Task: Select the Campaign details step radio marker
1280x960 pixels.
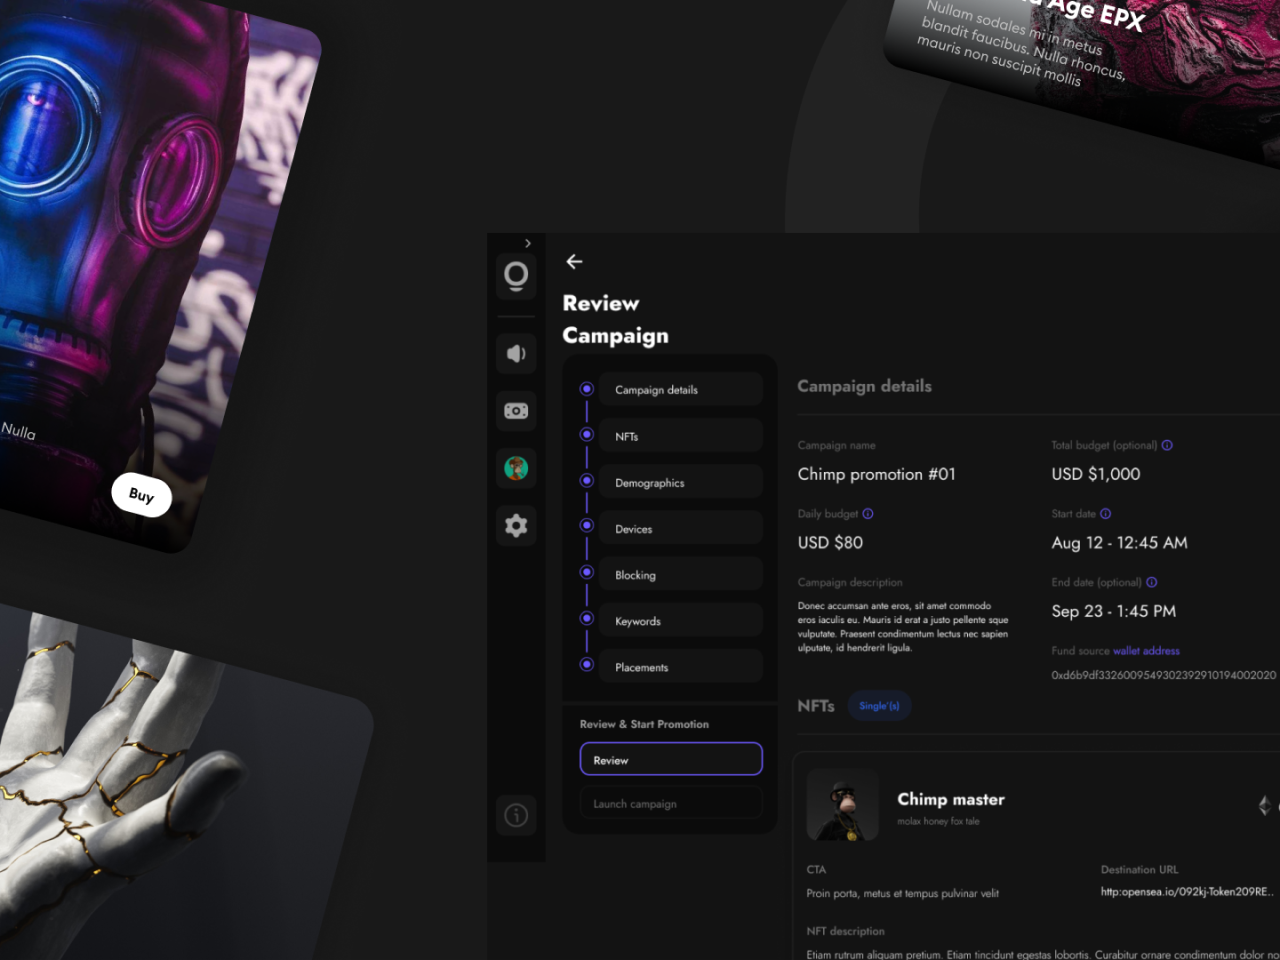Action: click(587, 389)
